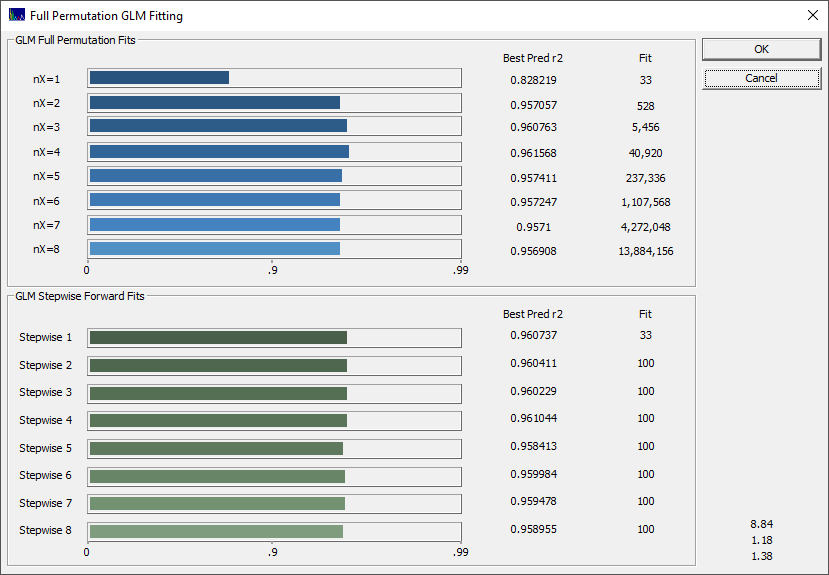Click the Stepwise 1 row label
The image size is (829, 575).
[45, 337]
